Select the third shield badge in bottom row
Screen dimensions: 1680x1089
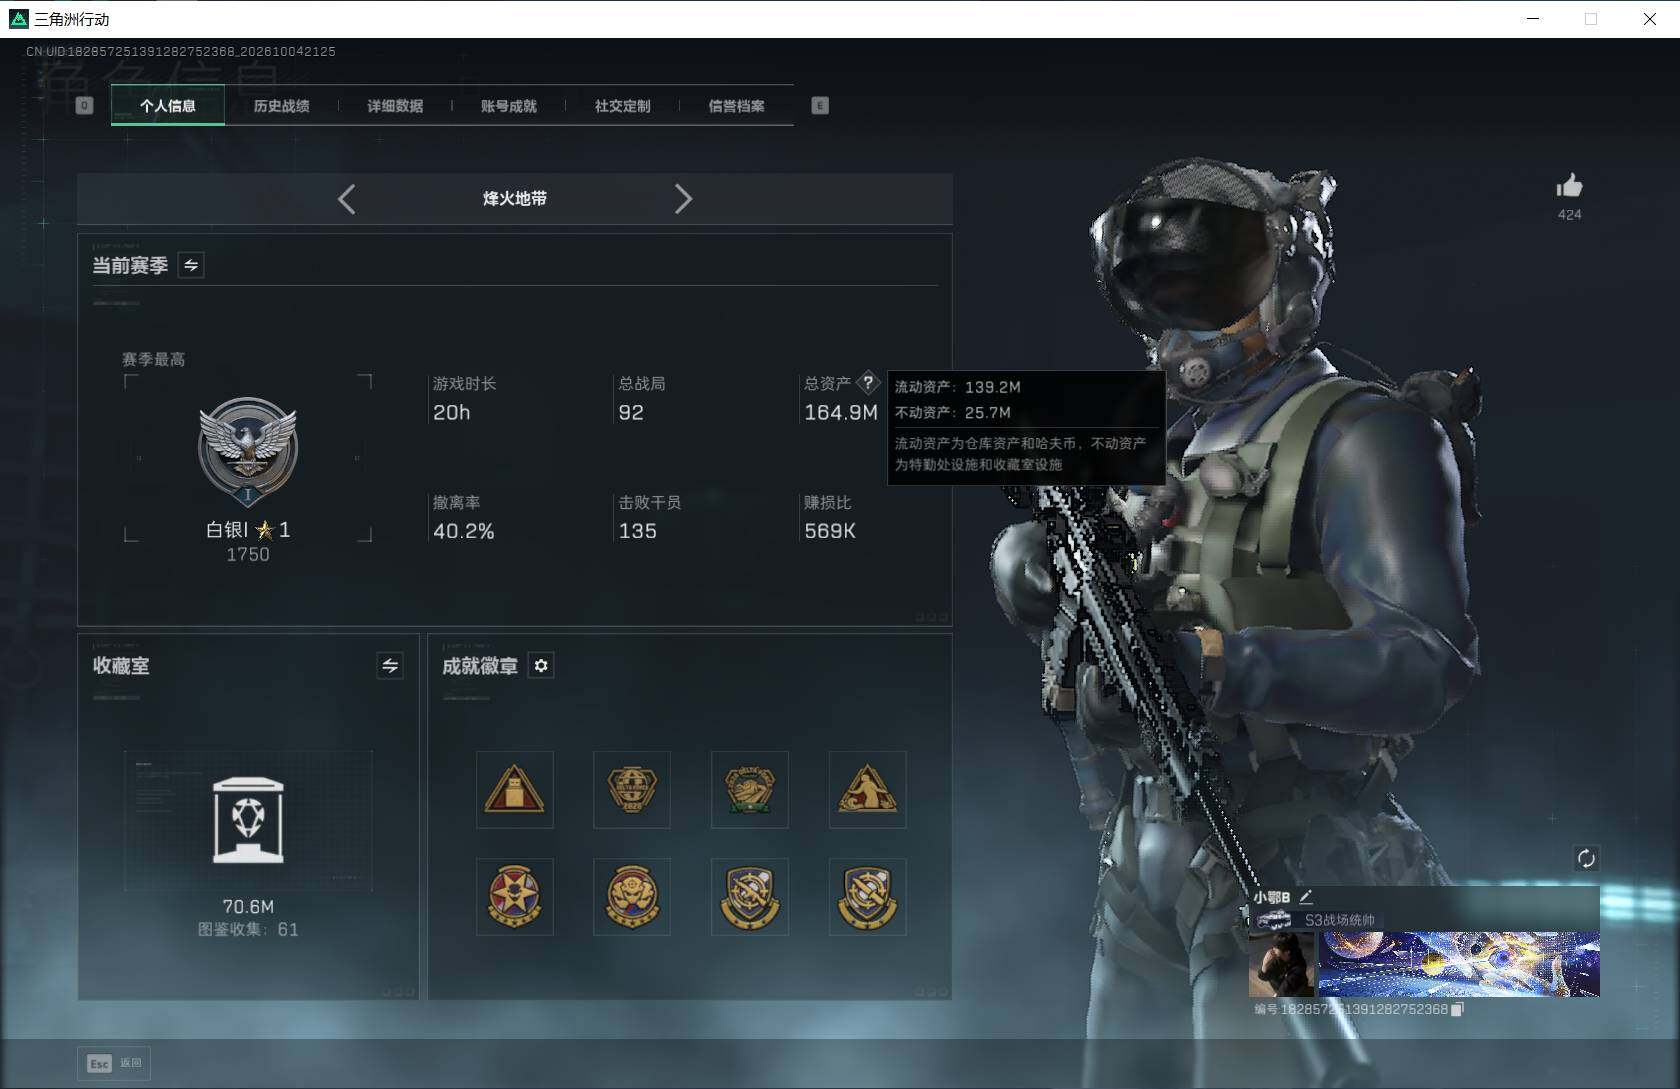(x=750, y=897)
